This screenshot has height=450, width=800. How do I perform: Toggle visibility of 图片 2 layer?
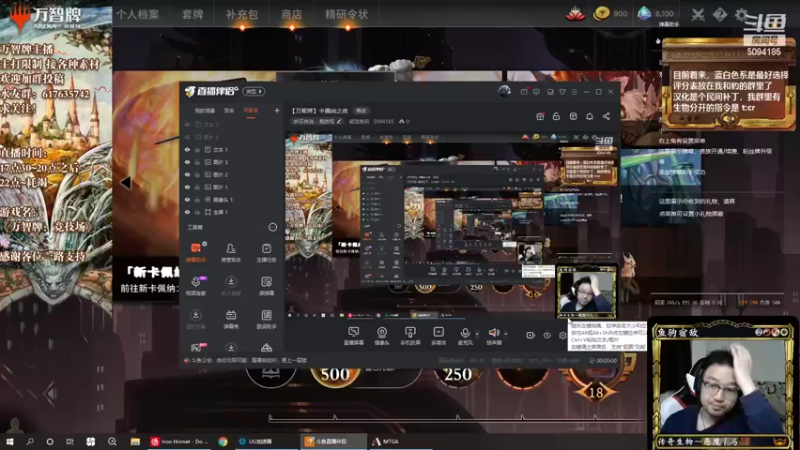(x=187, y=174)
